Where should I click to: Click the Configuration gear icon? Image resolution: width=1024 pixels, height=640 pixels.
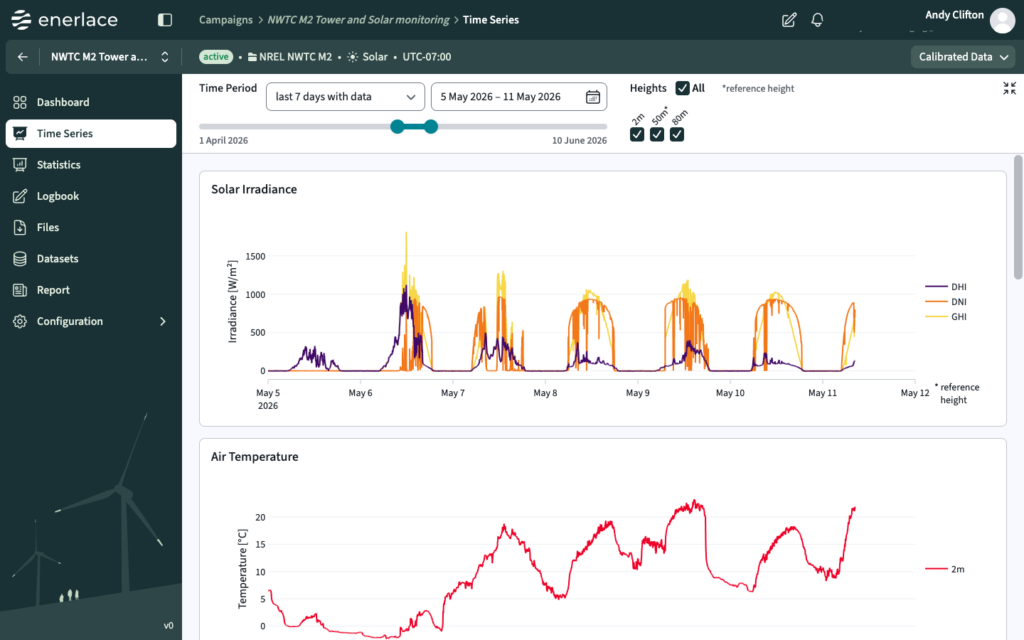pos(20,321)
